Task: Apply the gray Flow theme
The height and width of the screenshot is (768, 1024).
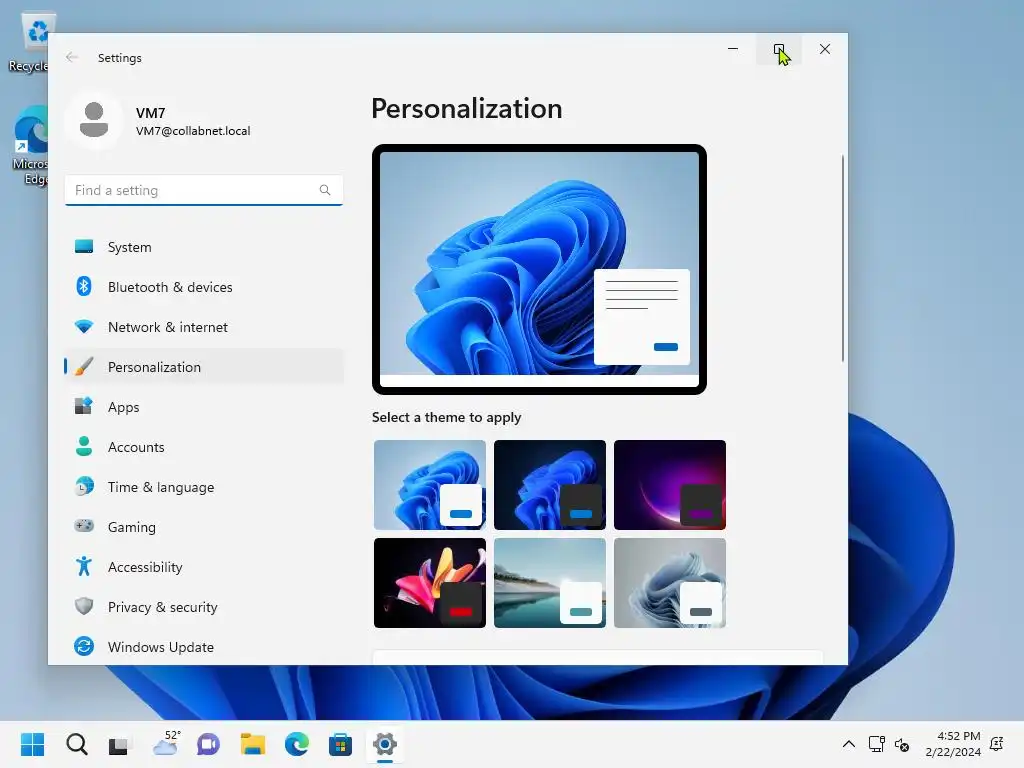Action: (x=670, y=583)
